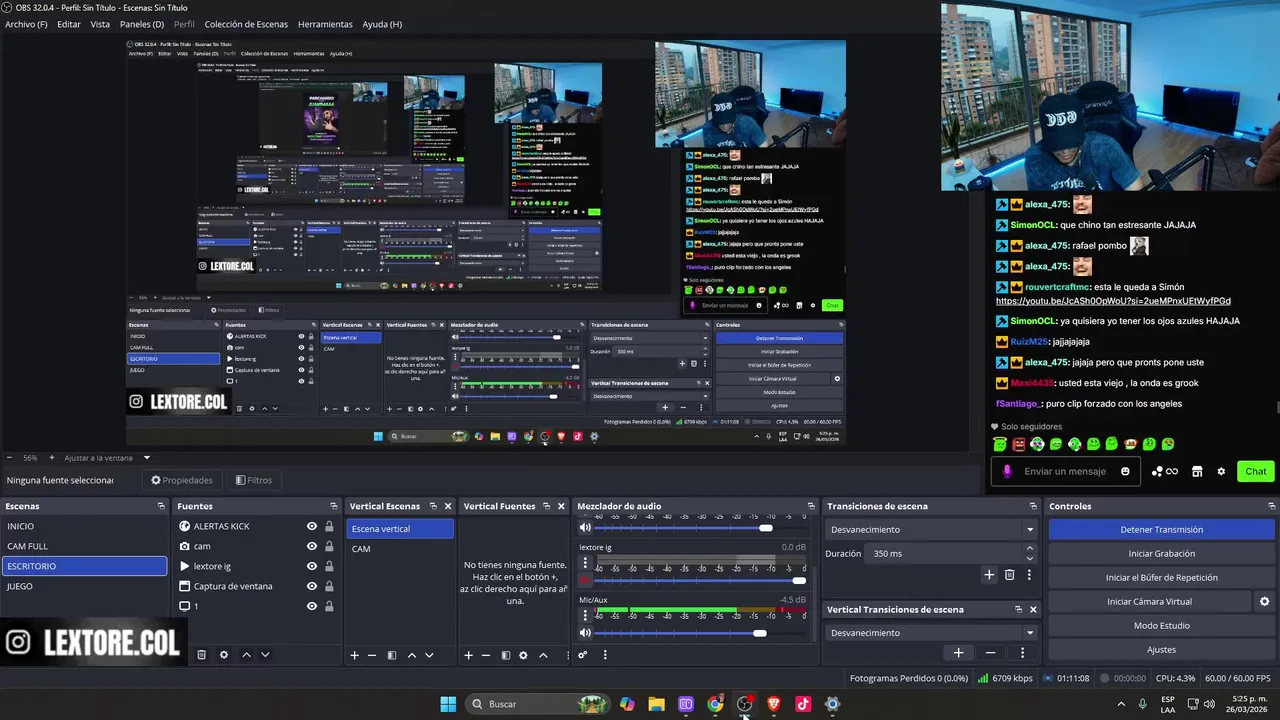The height and width of the screenshot is (720, 1280).
Task: Open Ajustes from Controles panel
Action: click(x=1161, y=649)
